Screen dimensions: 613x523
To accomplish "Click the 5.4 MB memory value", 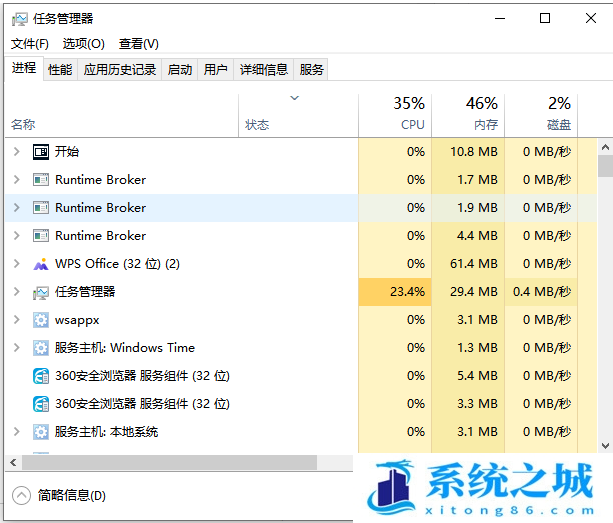I will click(477, 376).
